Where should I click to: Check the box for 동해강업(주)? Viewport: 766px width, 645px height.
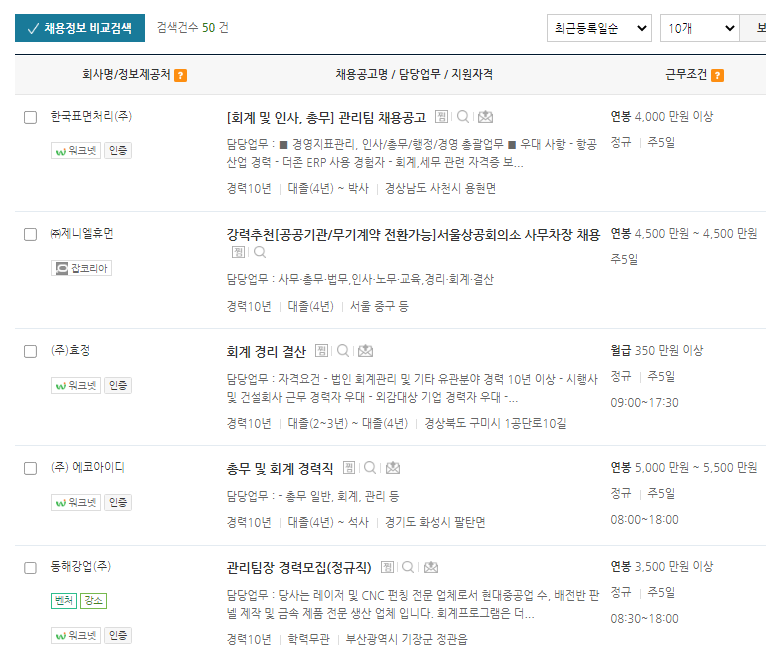(30, 568)
